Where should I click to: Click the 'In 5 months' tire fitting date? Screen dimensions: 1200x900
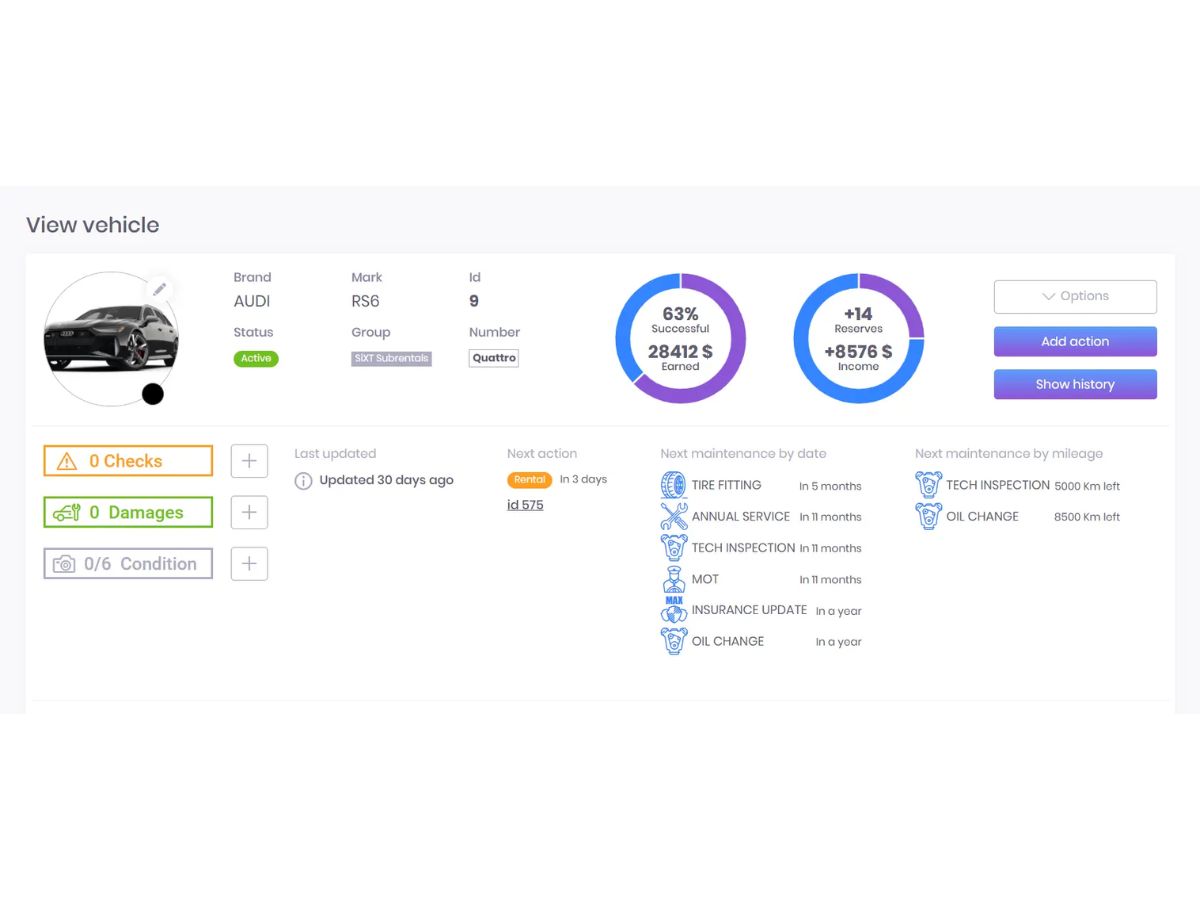tap(830, 486)
